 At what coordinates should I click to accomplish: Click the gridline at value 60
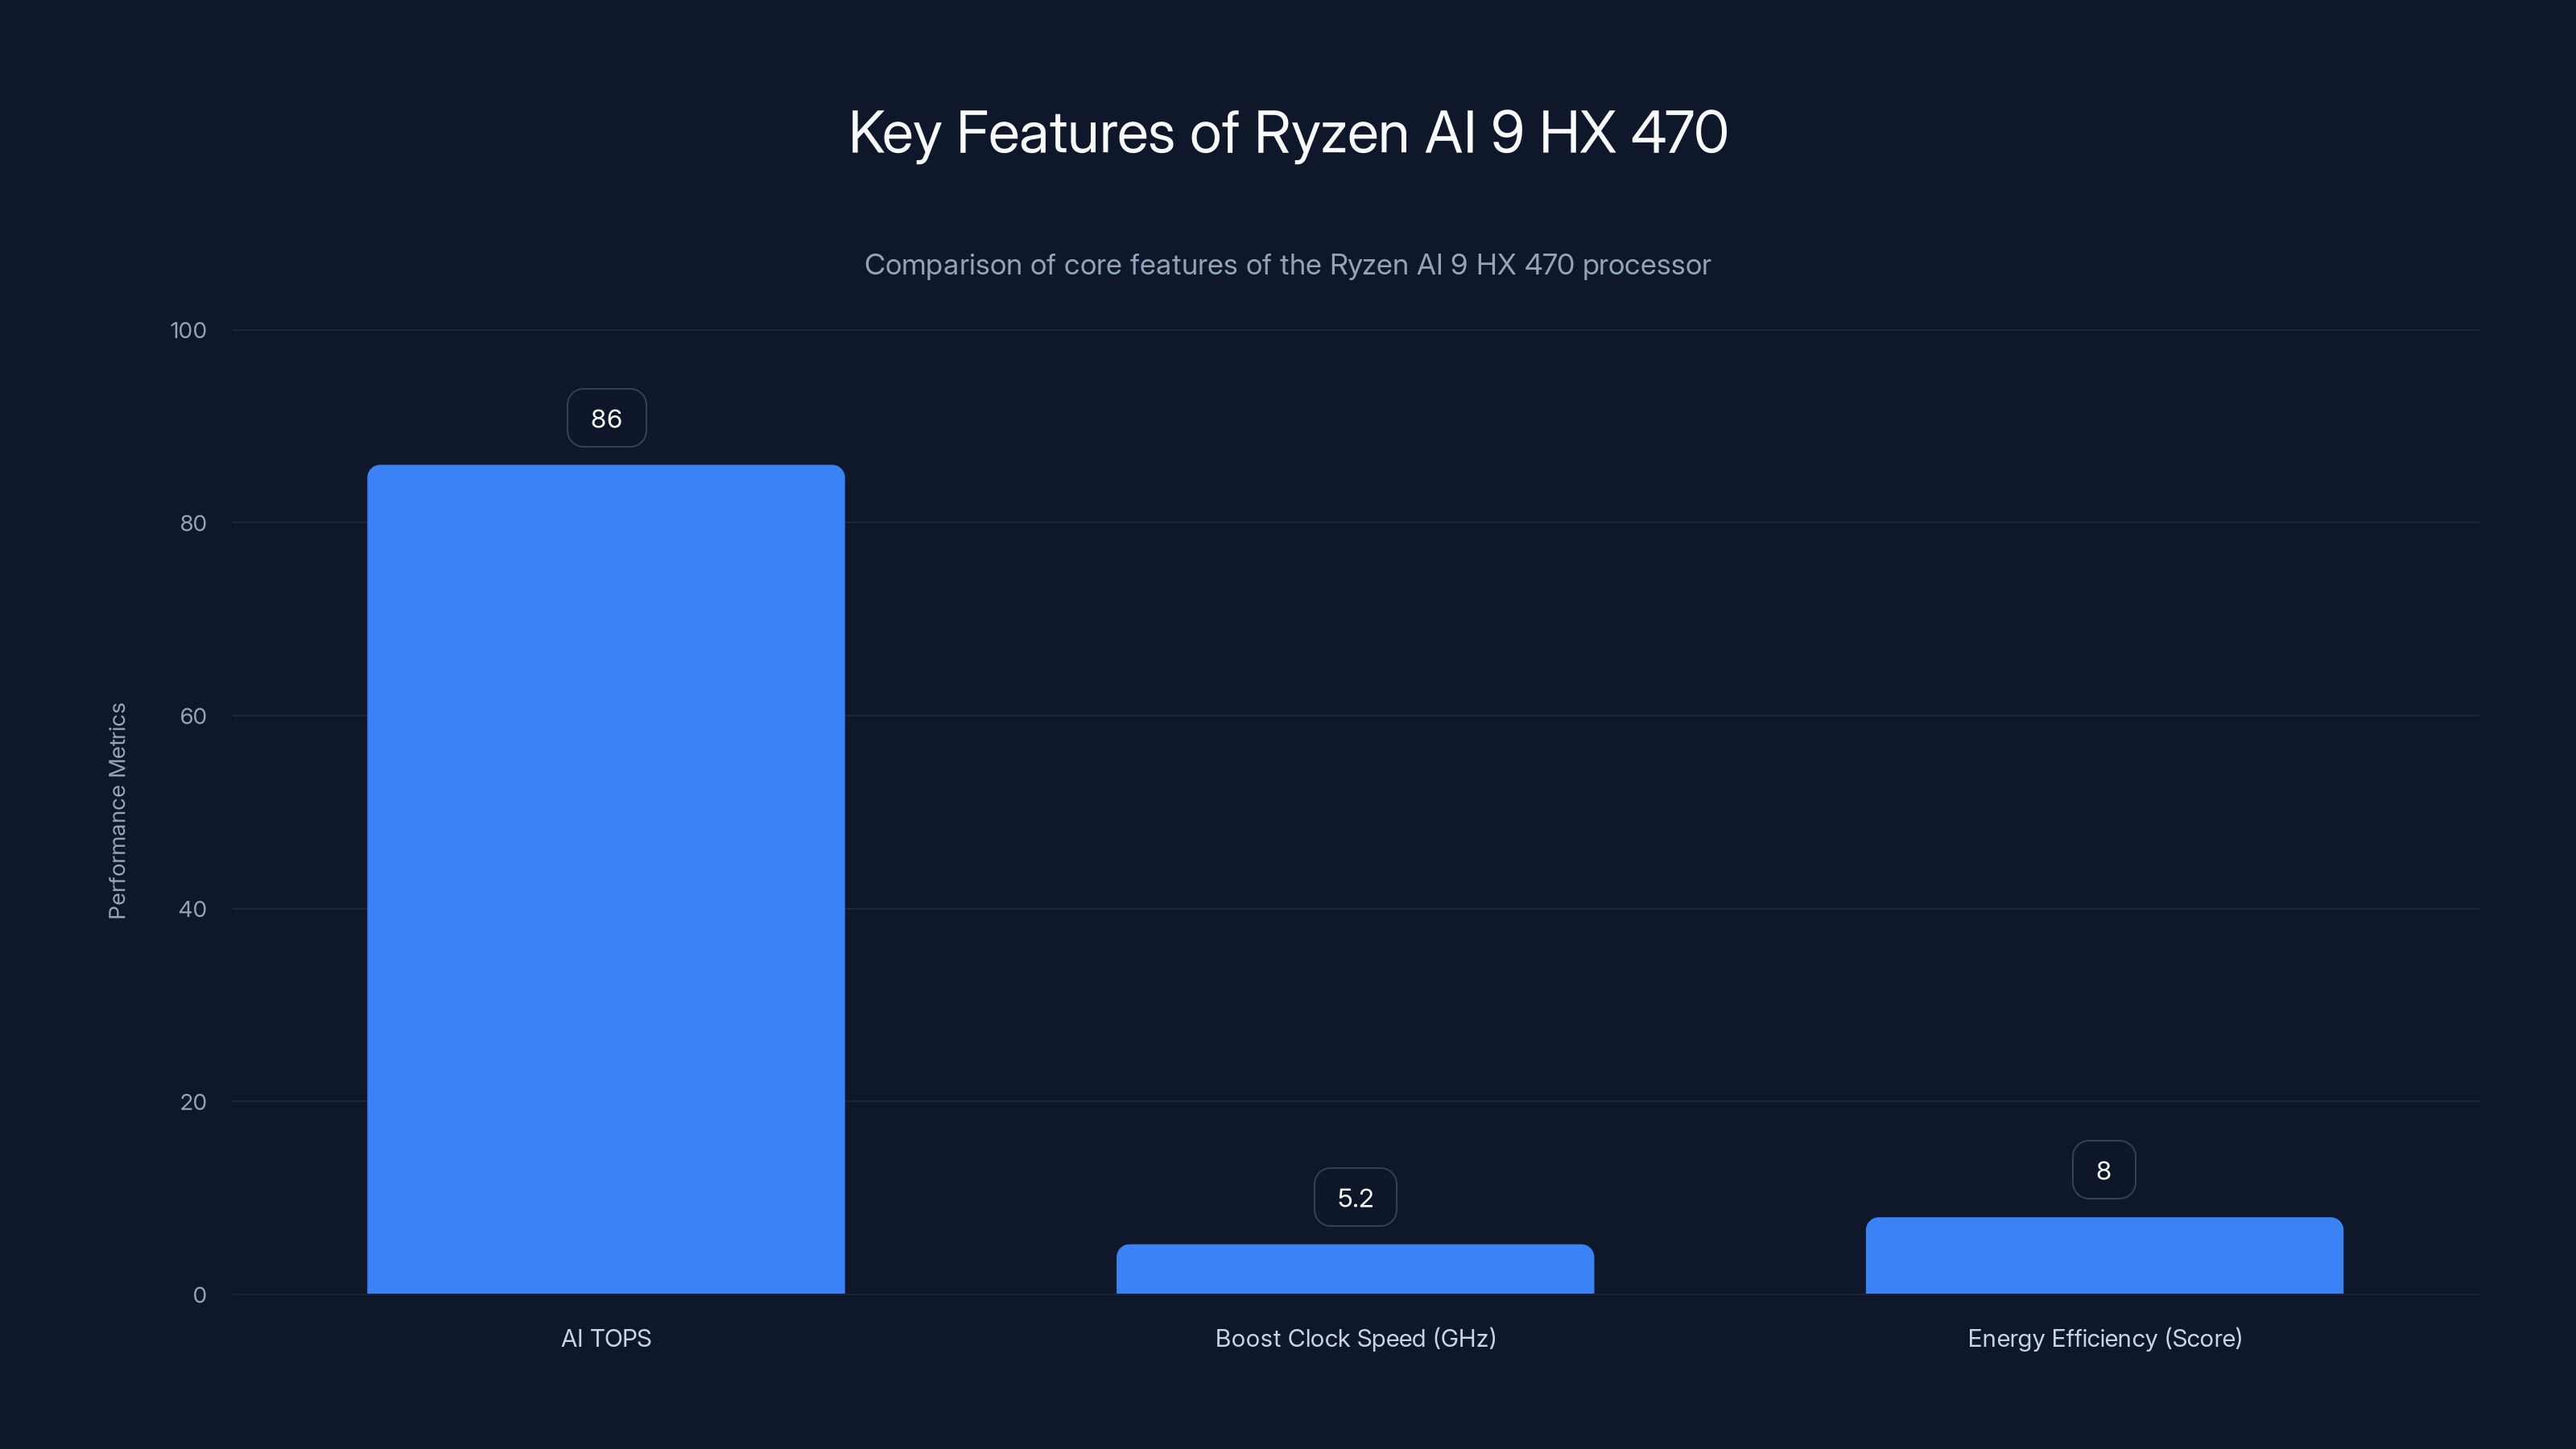[1600, 716]
